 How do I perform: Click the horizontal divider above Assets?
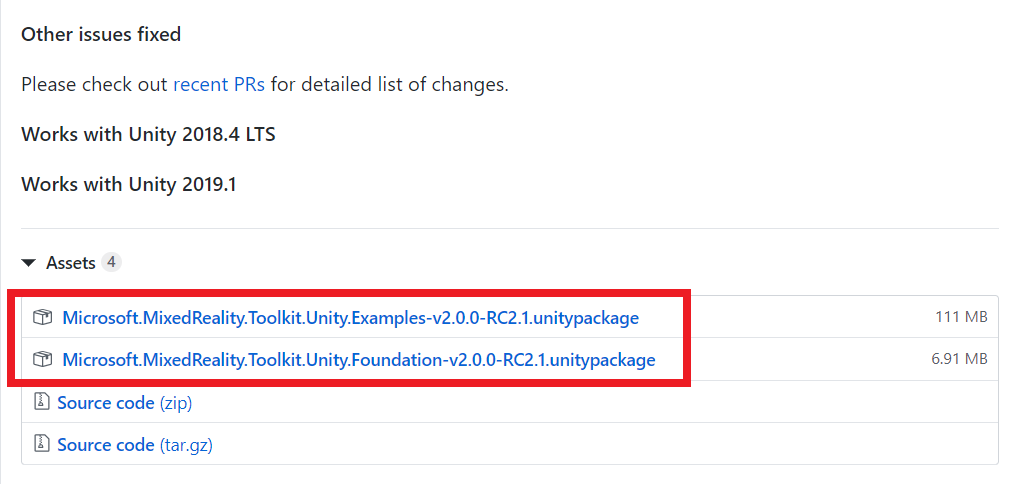click(x=510, y=228)
